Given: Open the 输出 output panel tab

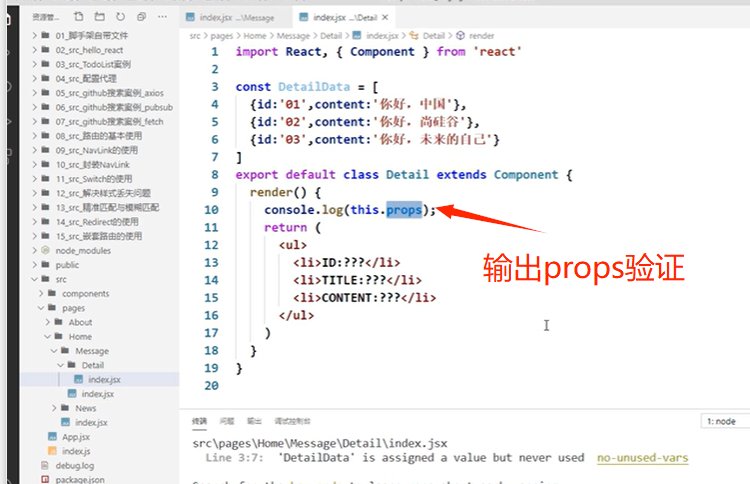Looking at the screenshot, I should coord(254,421).
